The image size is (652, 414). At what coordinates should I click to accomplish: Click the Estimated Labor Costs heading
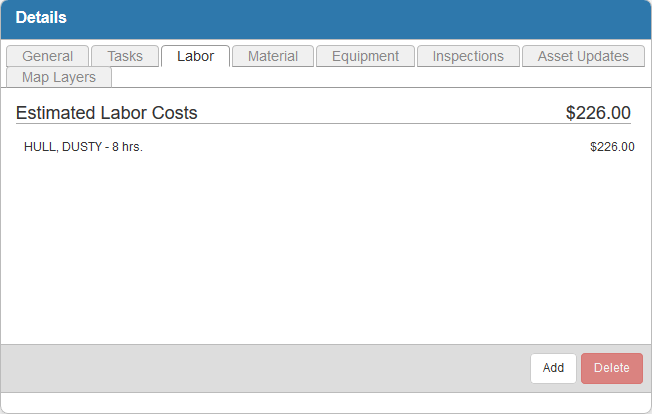pos(107,113)
